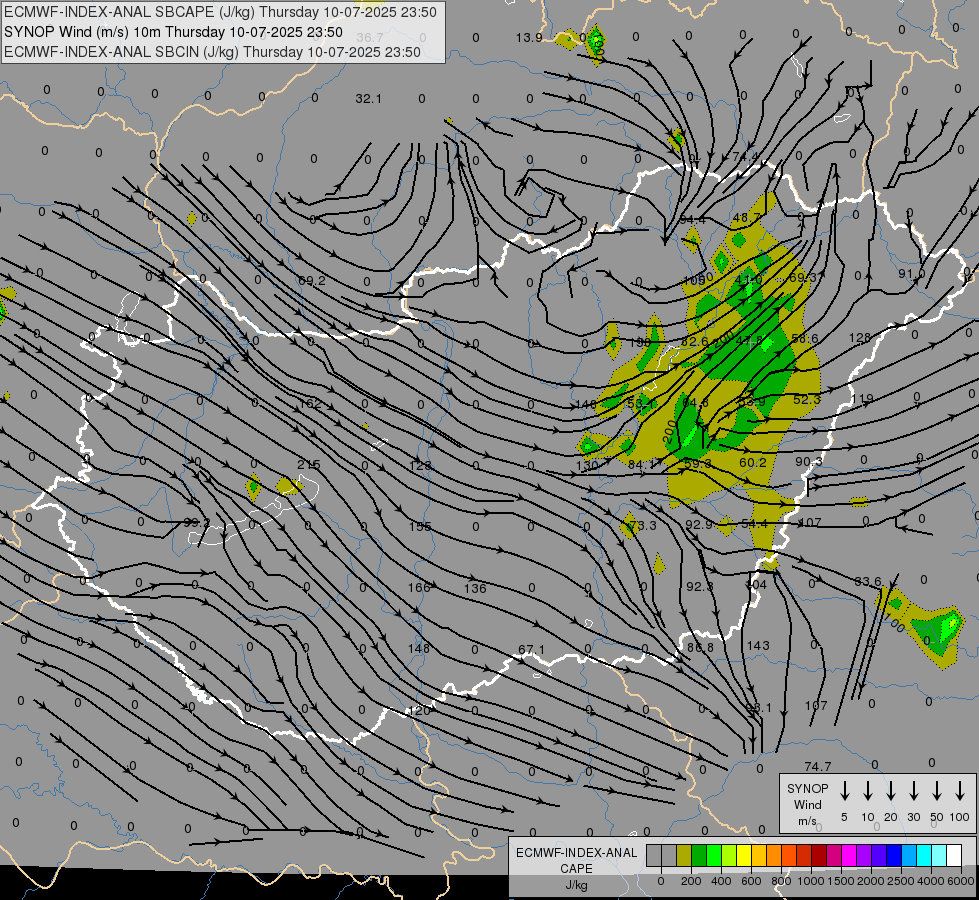The width and height of the screenshot is (979, 900).
Task: Click the map value '143'
Action: 758,645
